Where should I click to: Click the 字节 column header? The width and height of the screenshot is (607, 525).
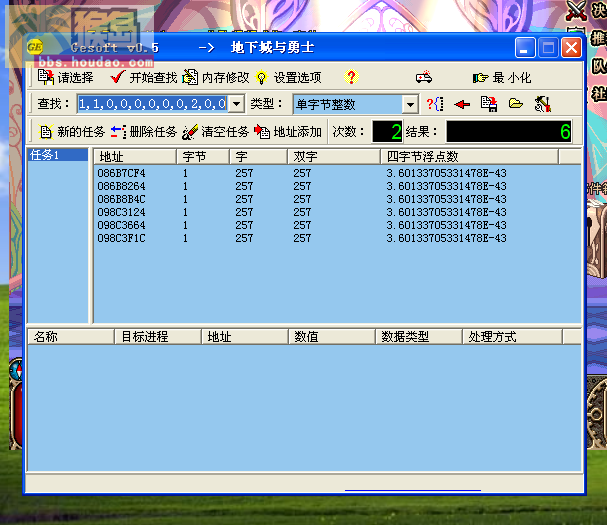pyautogui.click(x=203, y=157)
